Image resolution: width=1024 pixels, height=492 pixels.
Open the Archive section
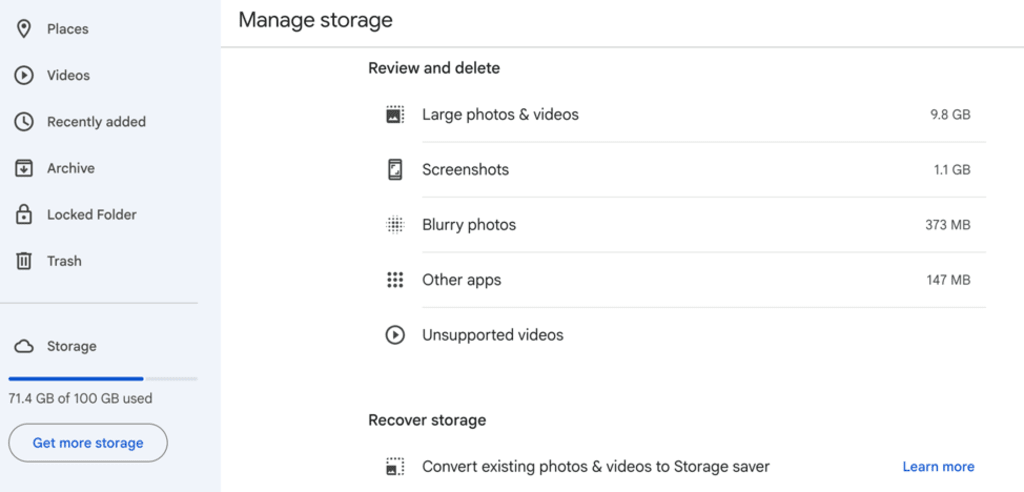pos(70,168)
